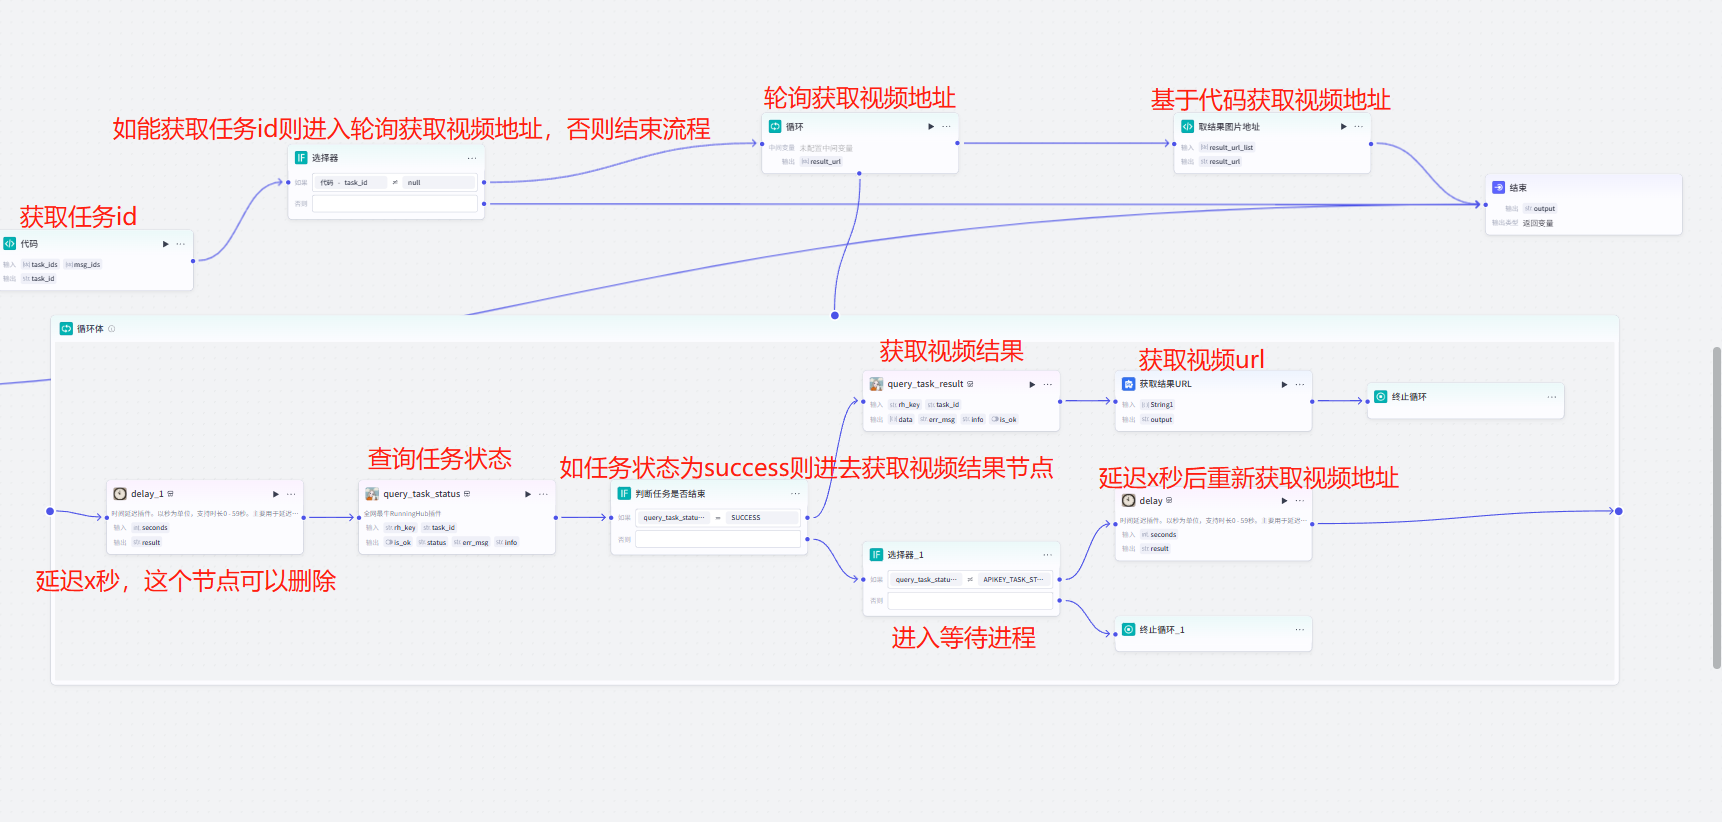Run the delay node with its play button

coord(1285,501)
